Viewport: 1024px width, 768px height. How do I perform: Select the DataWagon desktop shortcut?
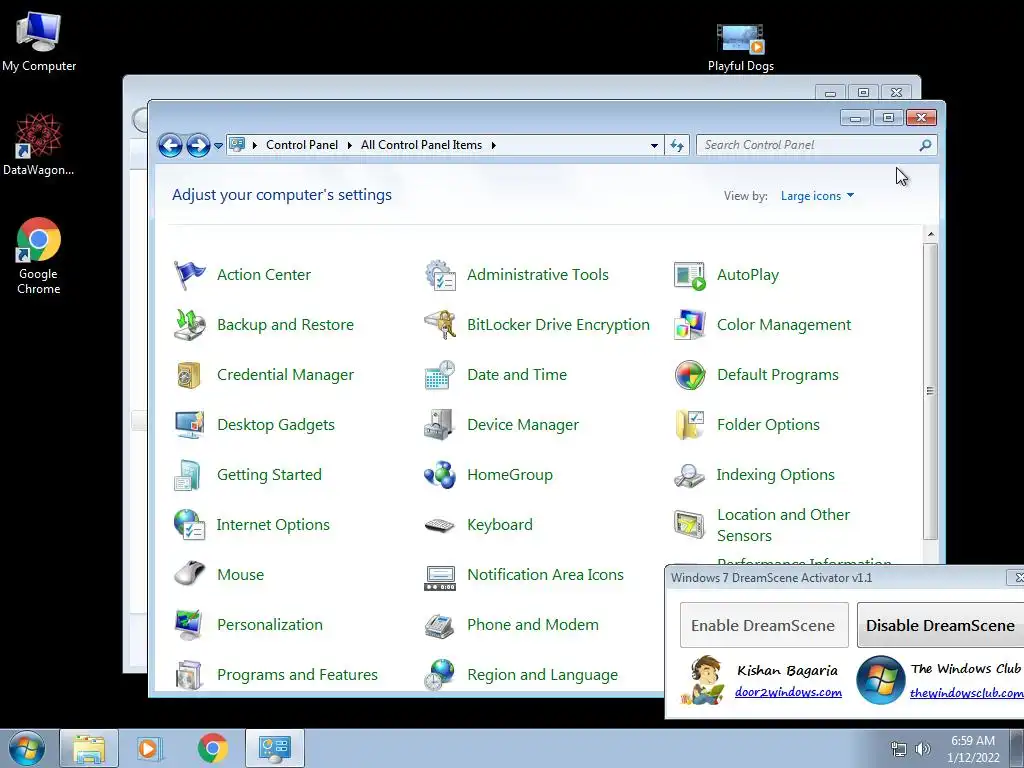pyautogui.click(x=39, y=145)
